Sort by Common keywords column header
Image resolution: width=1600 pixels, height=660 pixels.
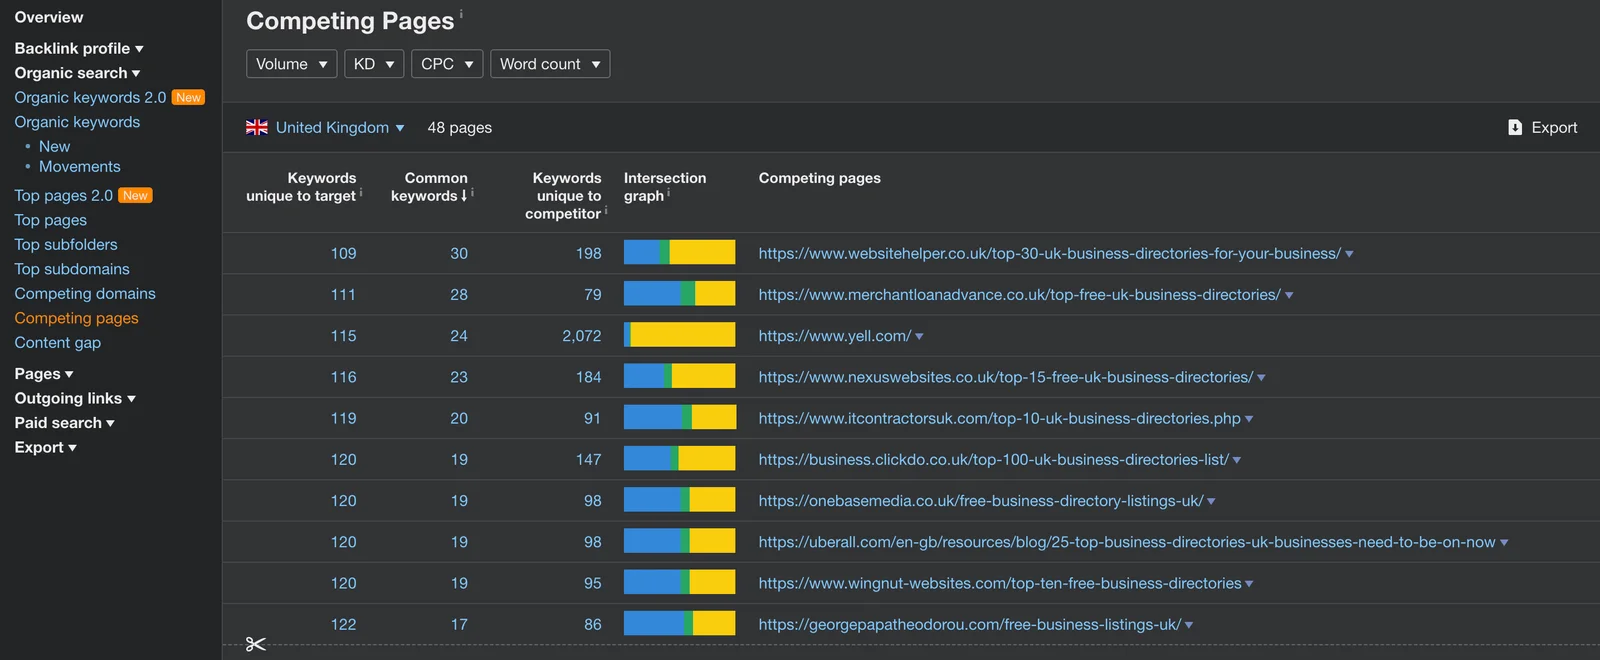point(431,187)
